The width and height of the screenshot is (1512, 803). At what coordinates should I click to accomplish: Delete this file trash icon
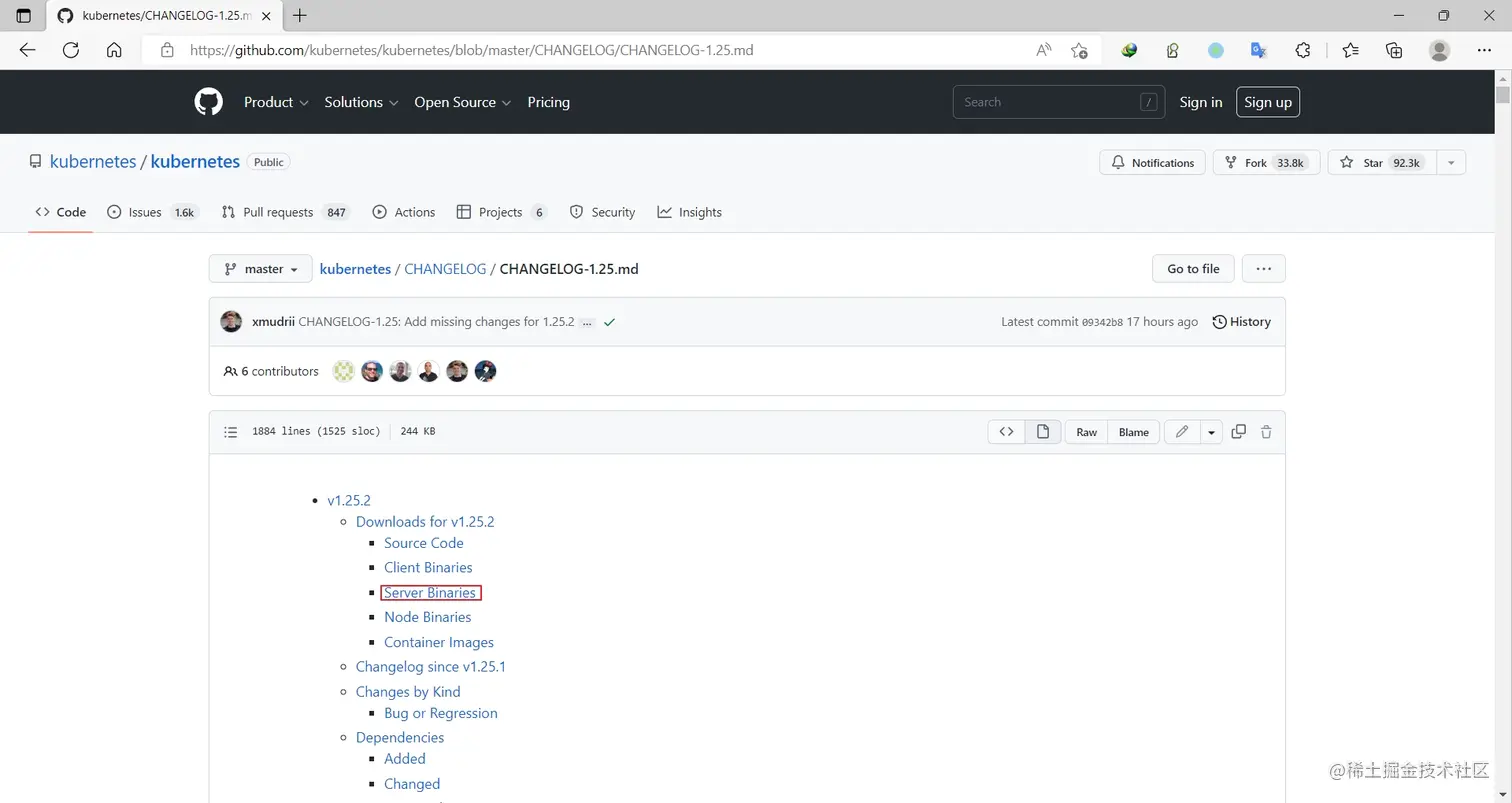(1266, 432)
